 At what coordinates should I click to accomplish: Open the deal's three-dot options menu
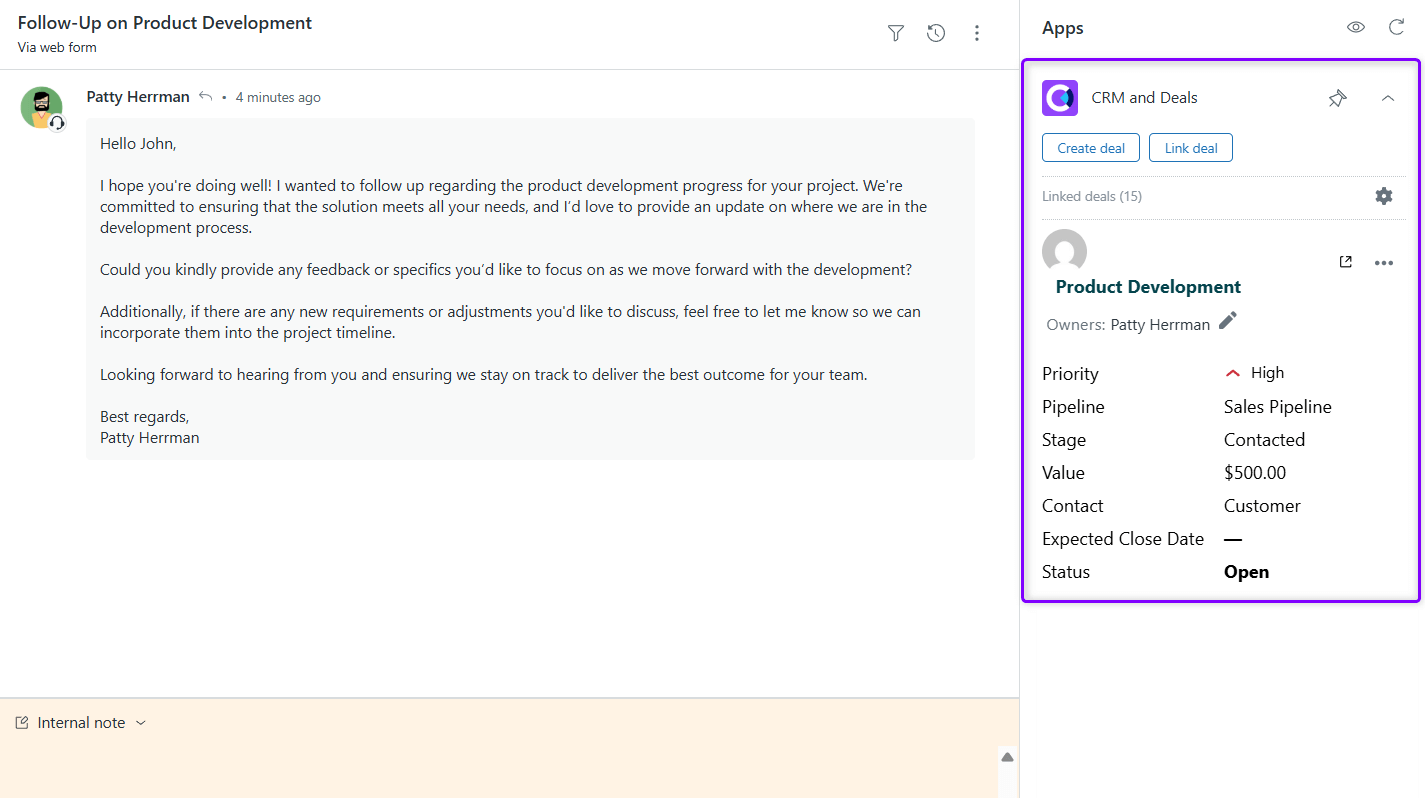click(1383, 263)
